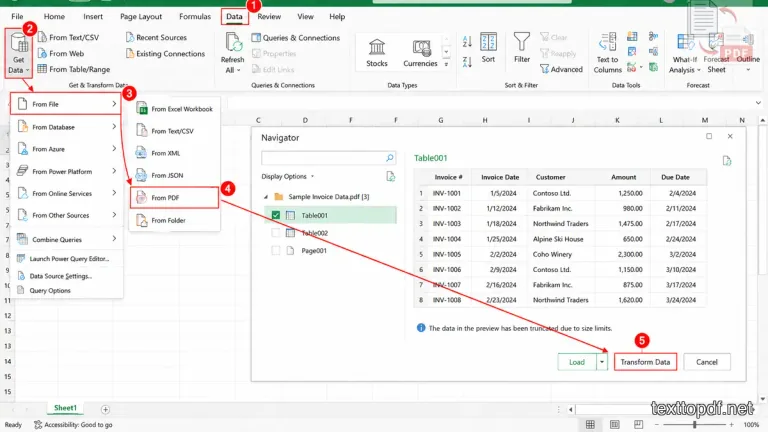
Task: Collapse Sample Invoice Data.pdf node
Action: [x=265, y=197]
